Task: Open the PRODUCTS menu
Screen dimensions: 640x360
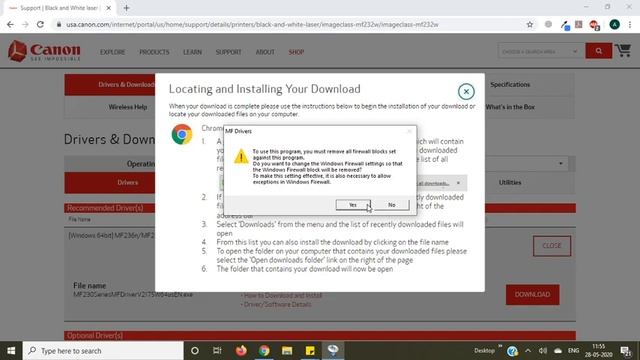Action: coord(154,52)
